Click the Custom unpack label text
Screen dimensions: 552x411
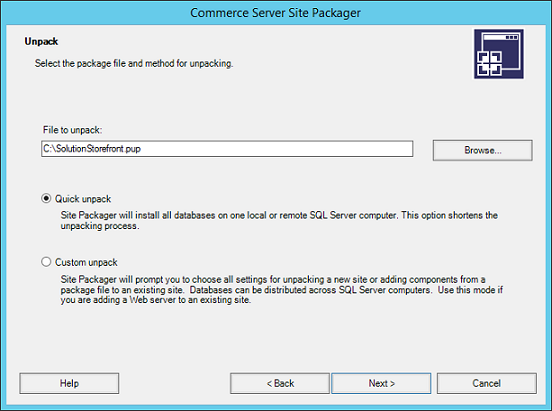click(x=86, y=262)
